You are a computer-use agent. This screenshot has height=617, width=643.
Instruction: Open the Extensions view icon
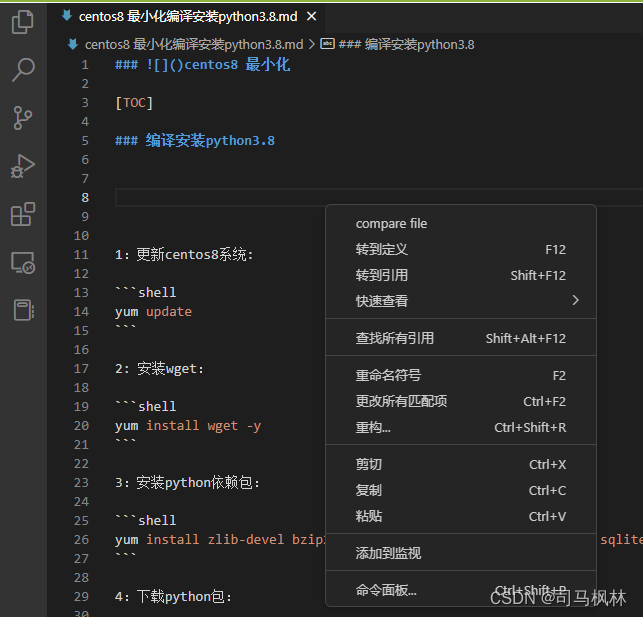pyautogui.click(x=23, y=214)
